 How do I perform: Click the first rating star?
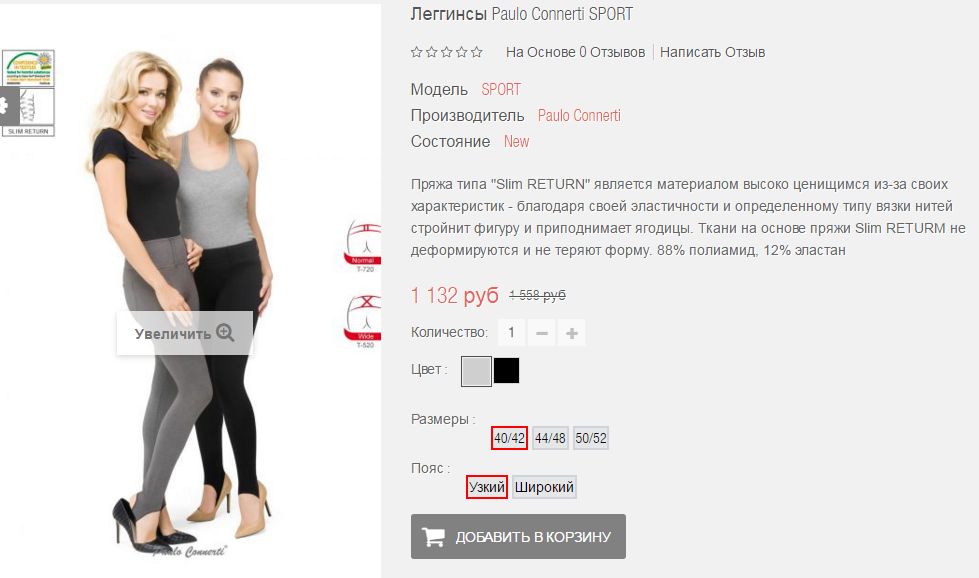416,52
